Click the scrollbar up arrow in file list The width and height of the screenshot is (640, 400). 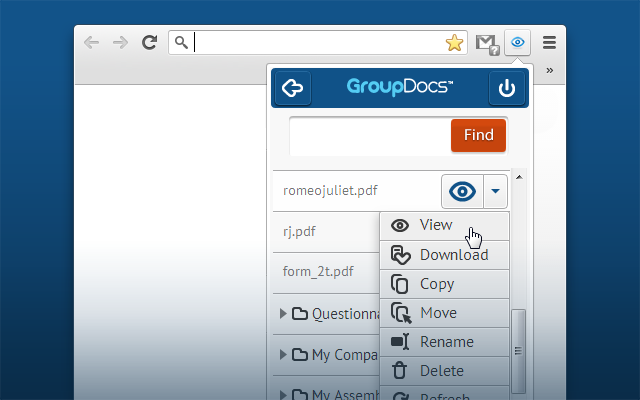519,177
